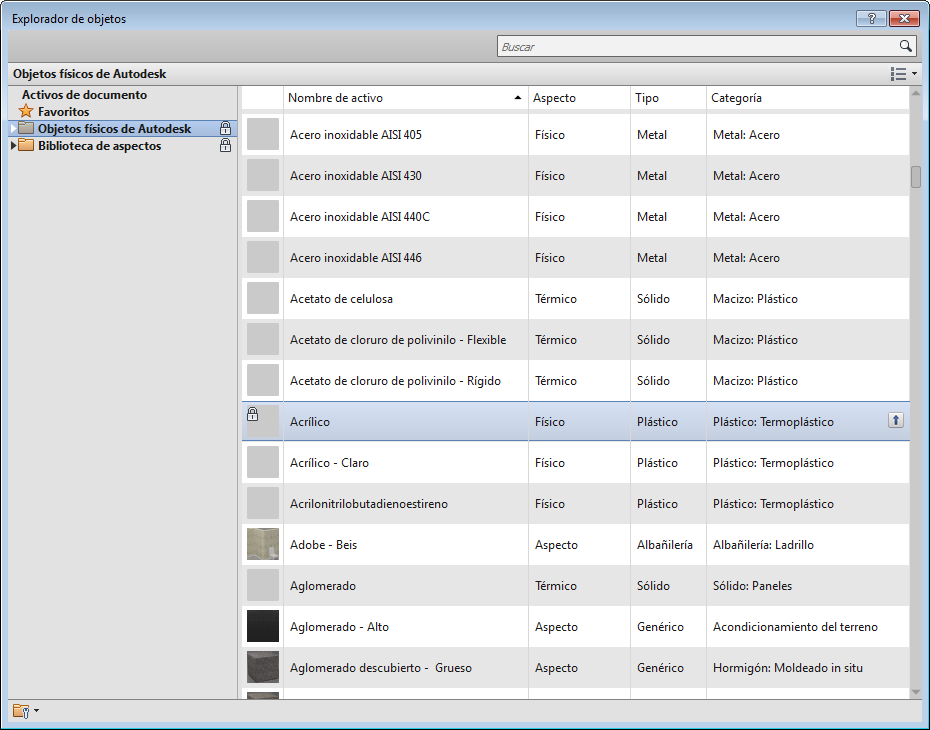Click the lock icon beside Objetos físicos de Autodesk

point(225,127)
